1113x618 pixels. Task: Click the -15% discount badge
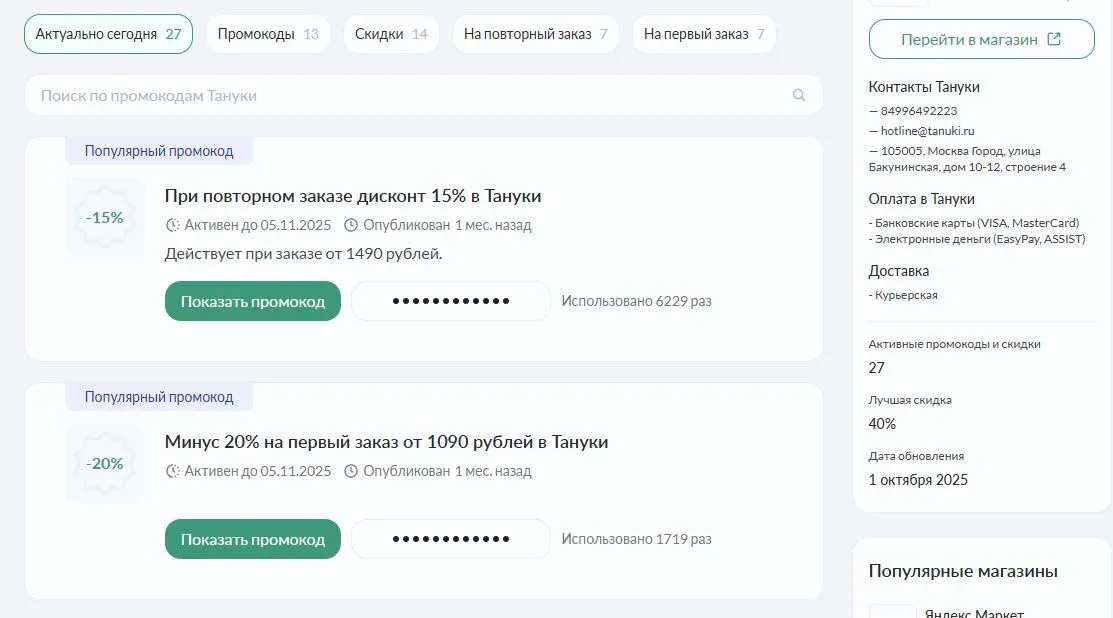(105, 217)
